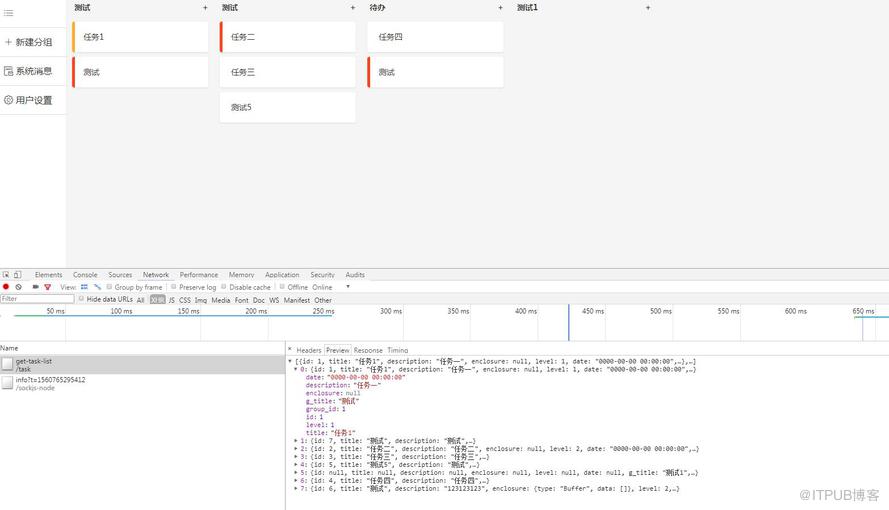The width and height of the screenshot is (889, 510).
Task: Toggle the red filter funnel icon
Action: [48, 287]
